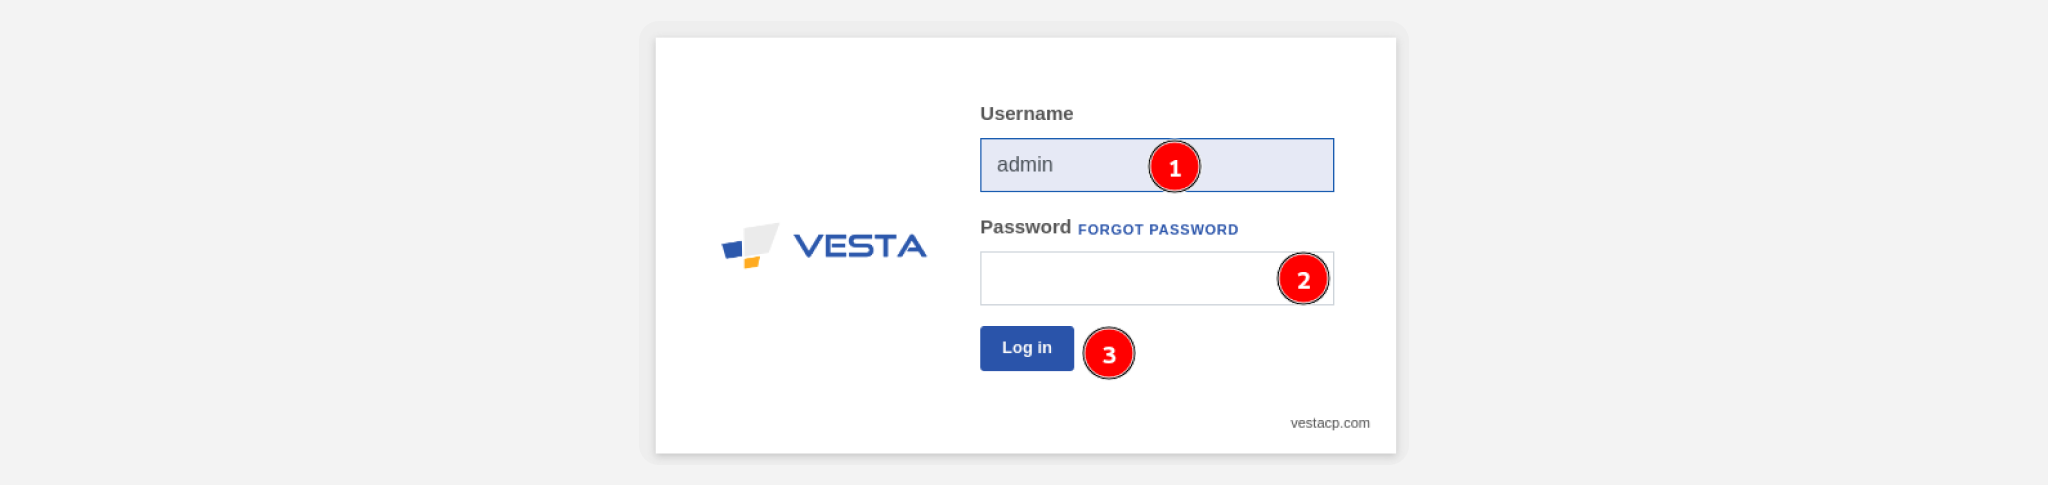The image size is (2048, 485).
Task: Click the red number 3 marker
Action: click(x=1109, y=353)
